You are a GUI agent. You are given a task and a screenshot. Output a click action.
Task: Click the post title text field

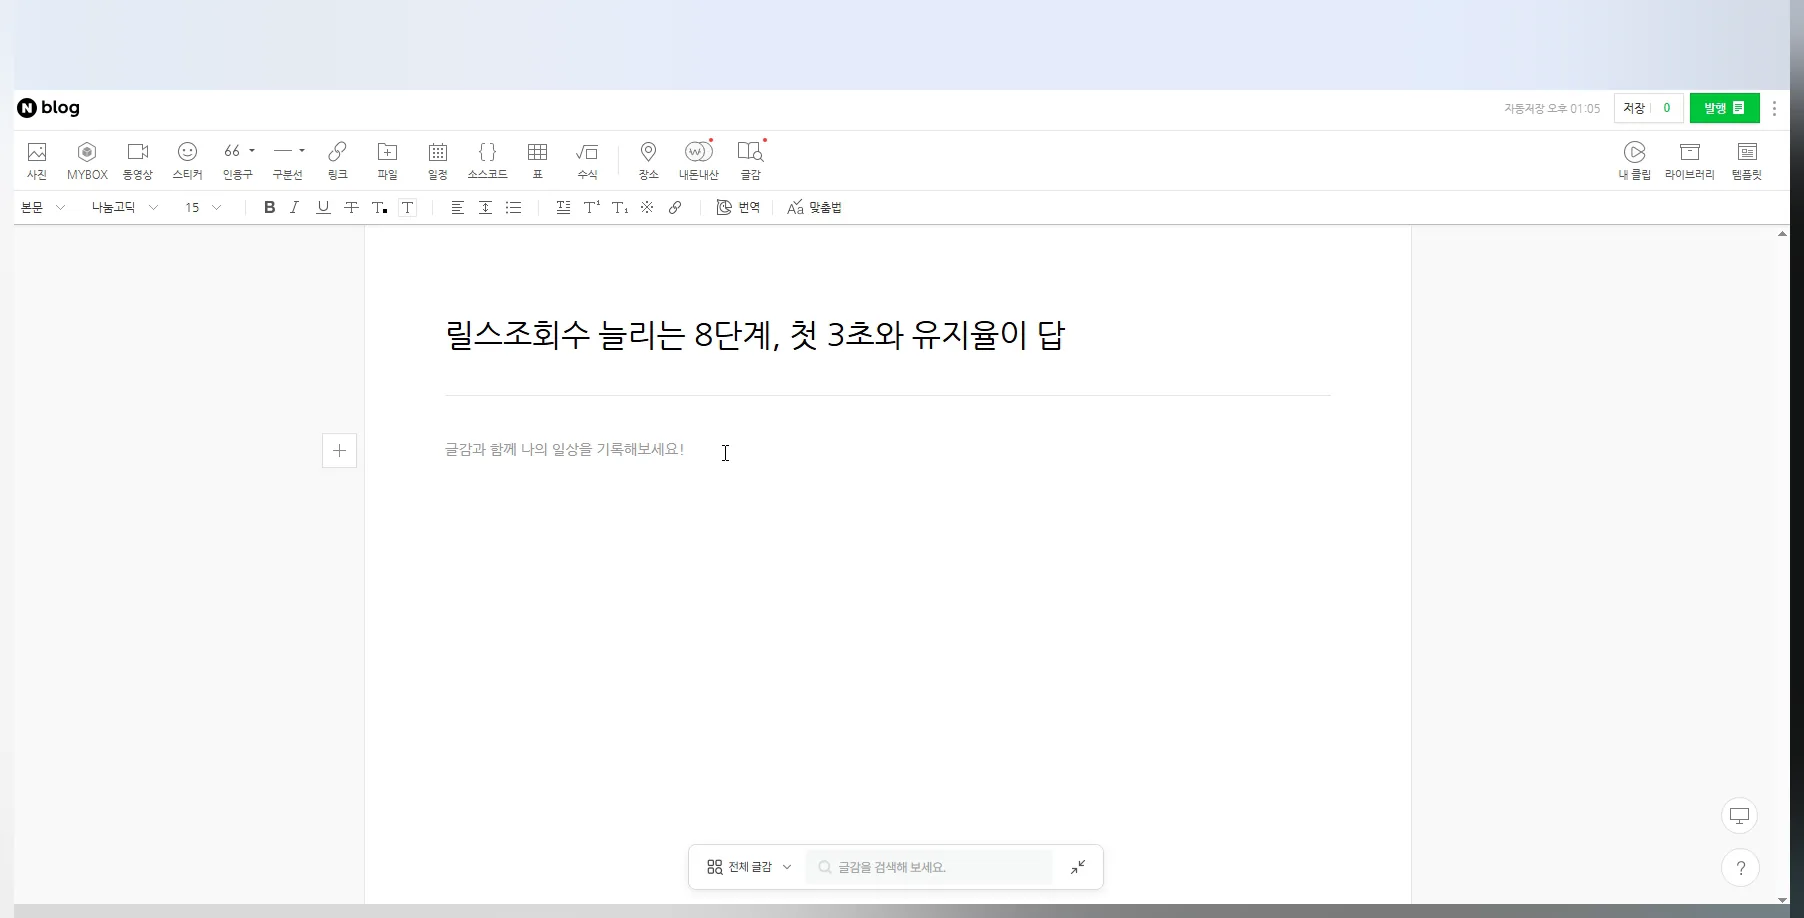pyautogui.click(x=887, y=335)
